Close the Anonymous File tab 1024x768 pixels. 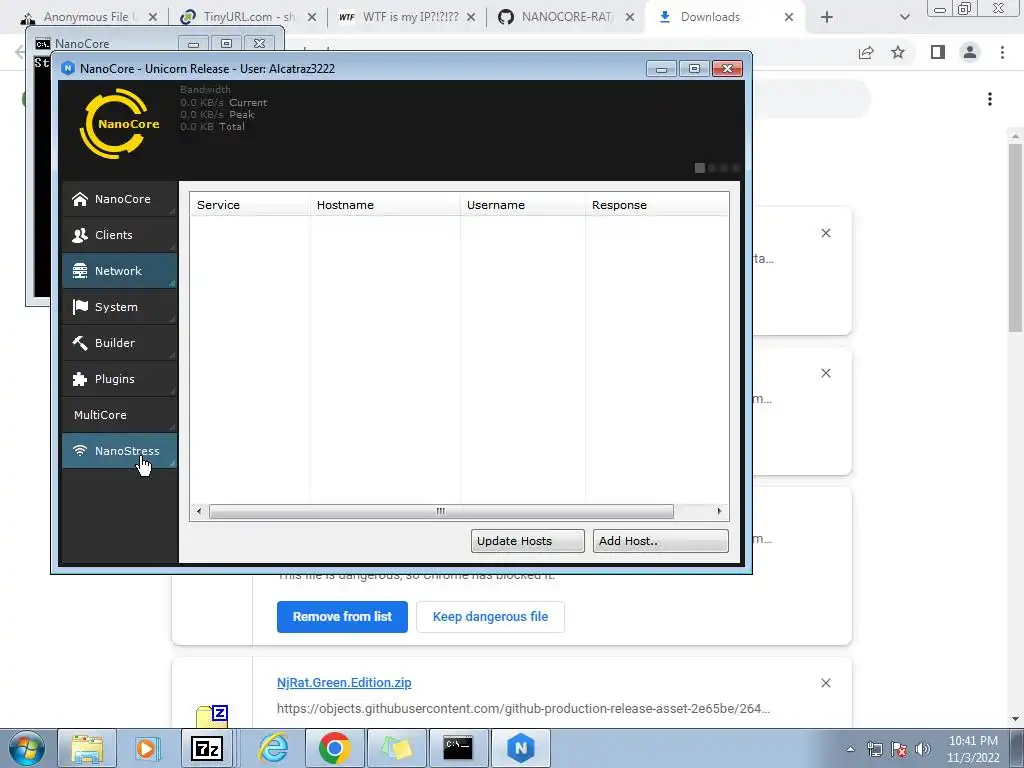153,17
